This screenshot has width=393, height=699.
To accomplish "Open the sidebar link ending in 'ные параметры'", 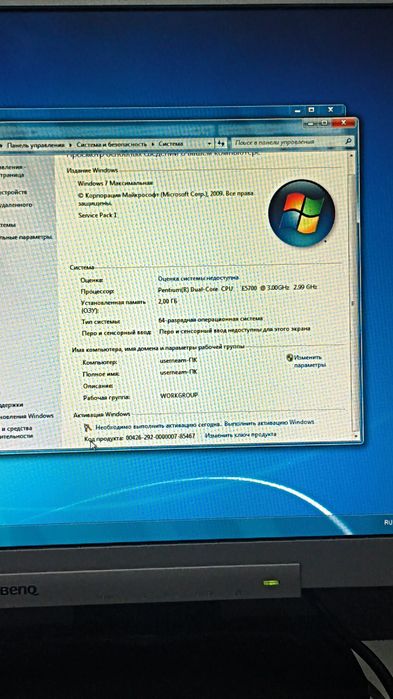I will coord(26,237).
